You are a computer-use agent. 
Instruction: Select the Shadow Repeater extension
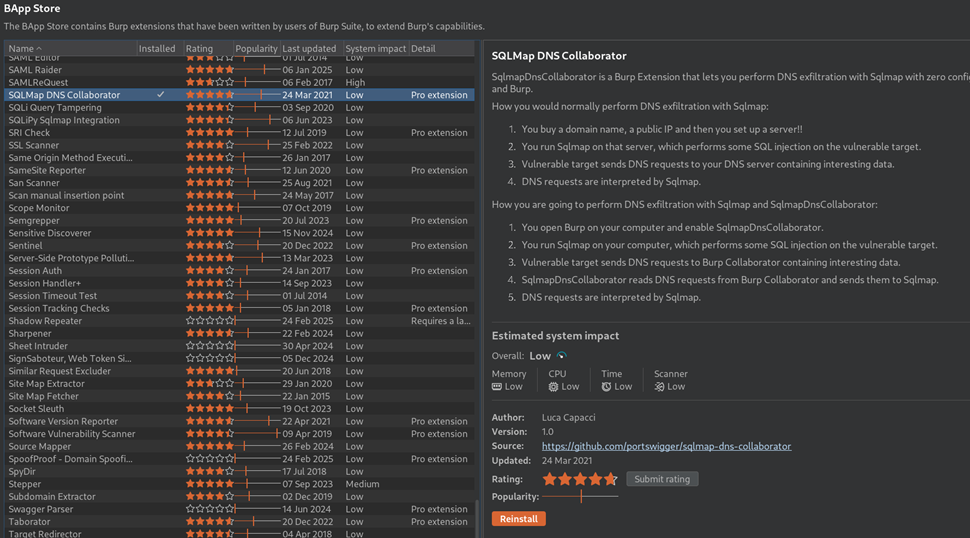(239, 321)
